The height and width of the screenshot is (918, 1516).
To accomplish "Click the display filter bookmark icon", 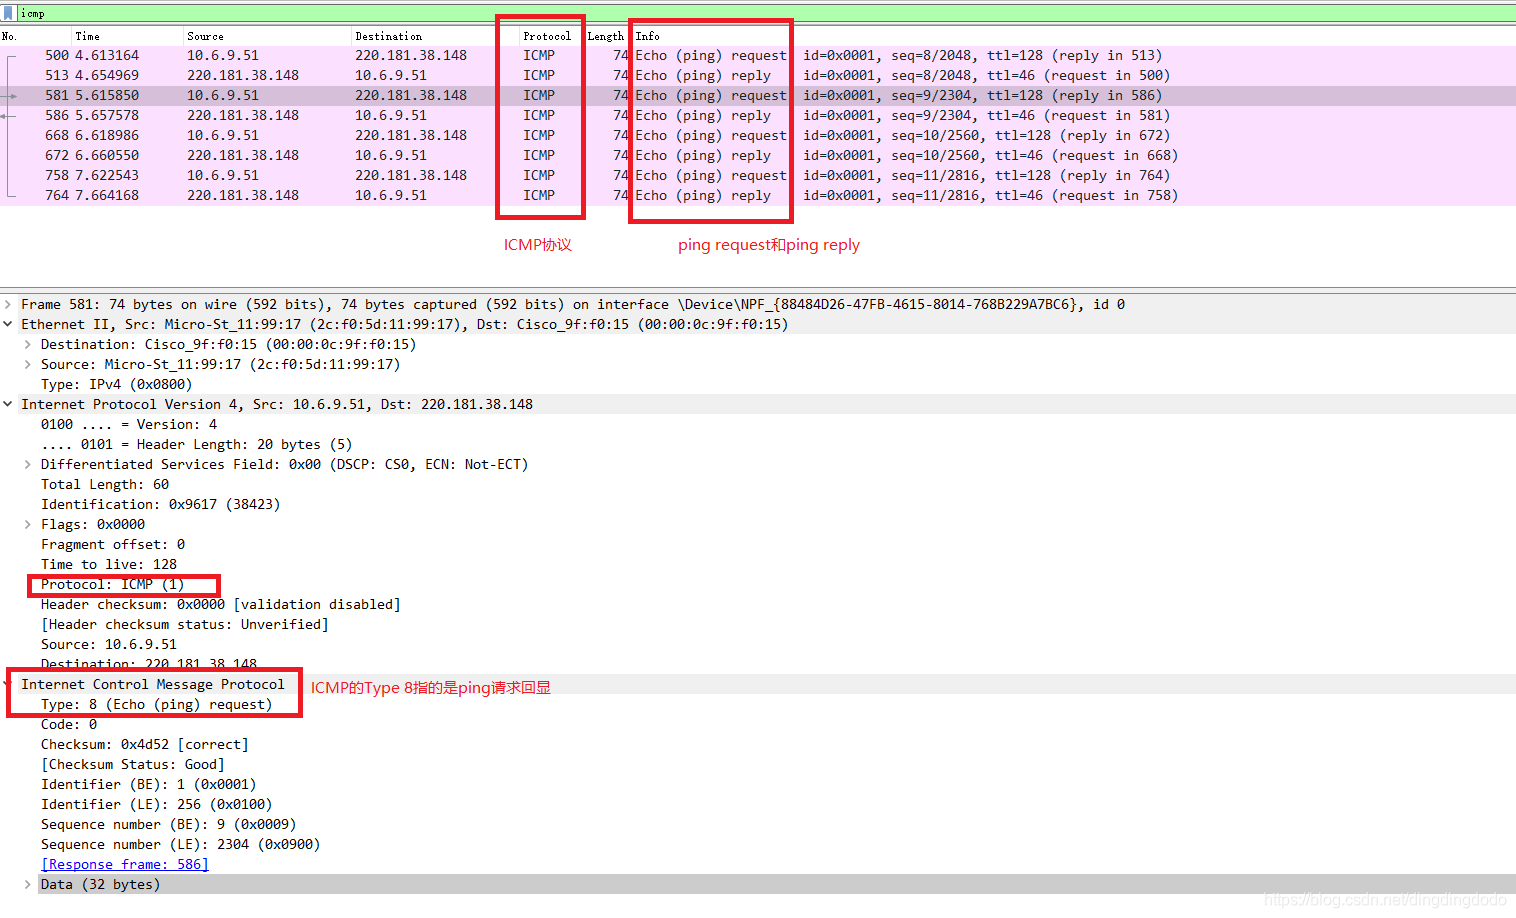I will [9, 13].
